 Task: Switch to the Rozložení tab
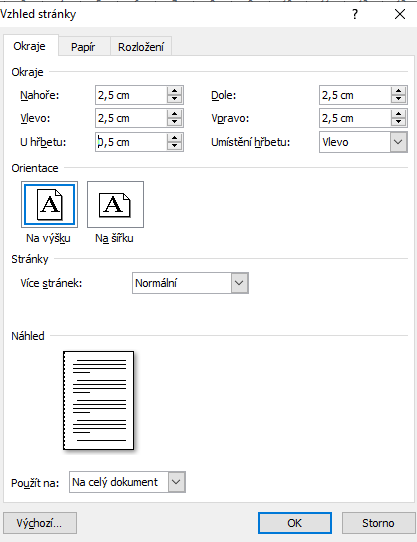(141, 47)
